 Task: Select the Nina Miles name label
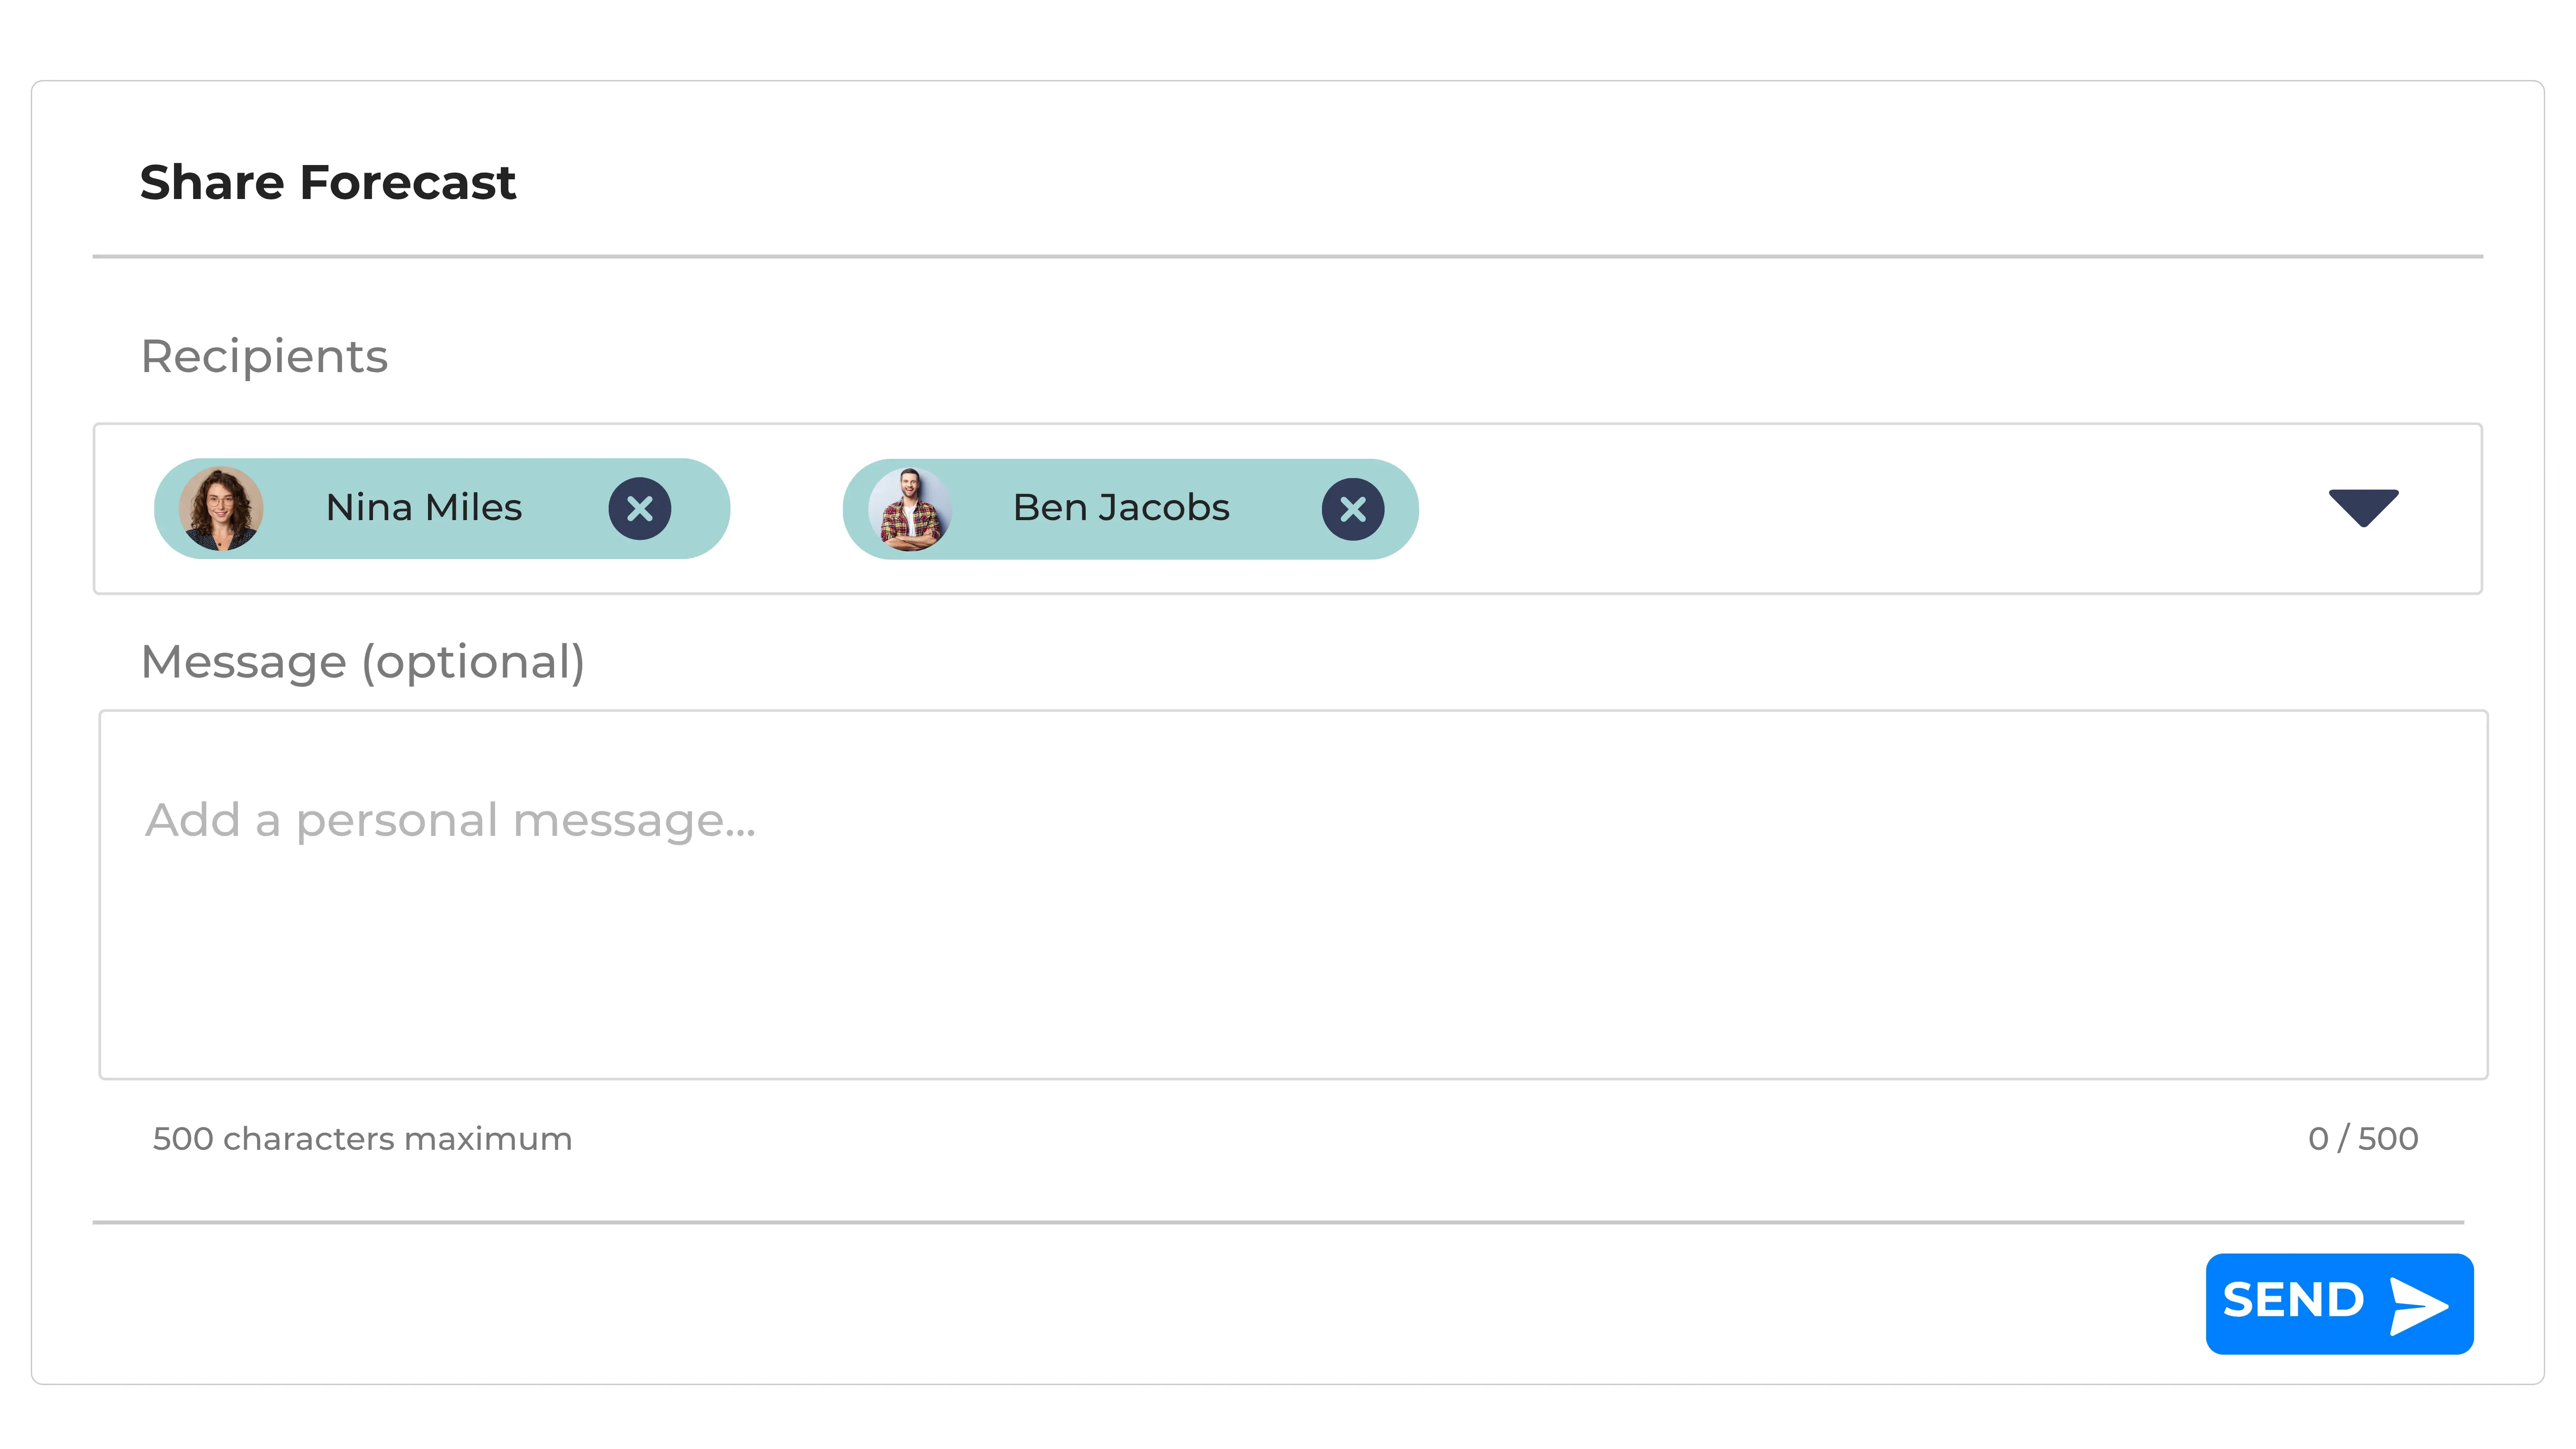(x=424, y=508)
